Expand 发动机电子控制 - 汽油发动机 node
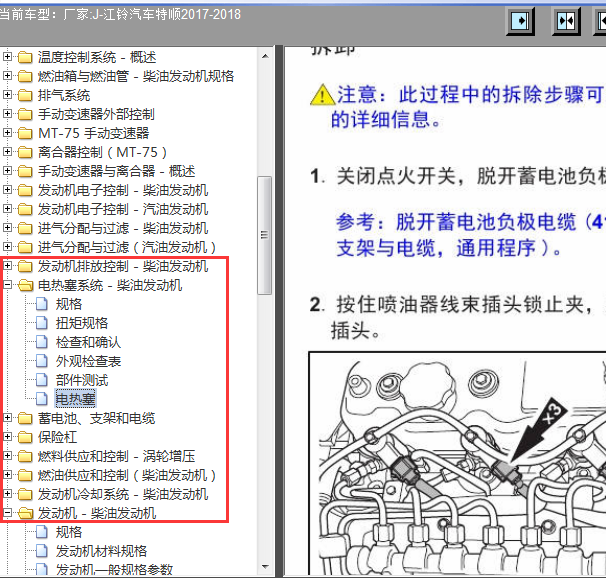Image resolution: width=606 pixels, height=578 pixels. [x=7, y=209]
